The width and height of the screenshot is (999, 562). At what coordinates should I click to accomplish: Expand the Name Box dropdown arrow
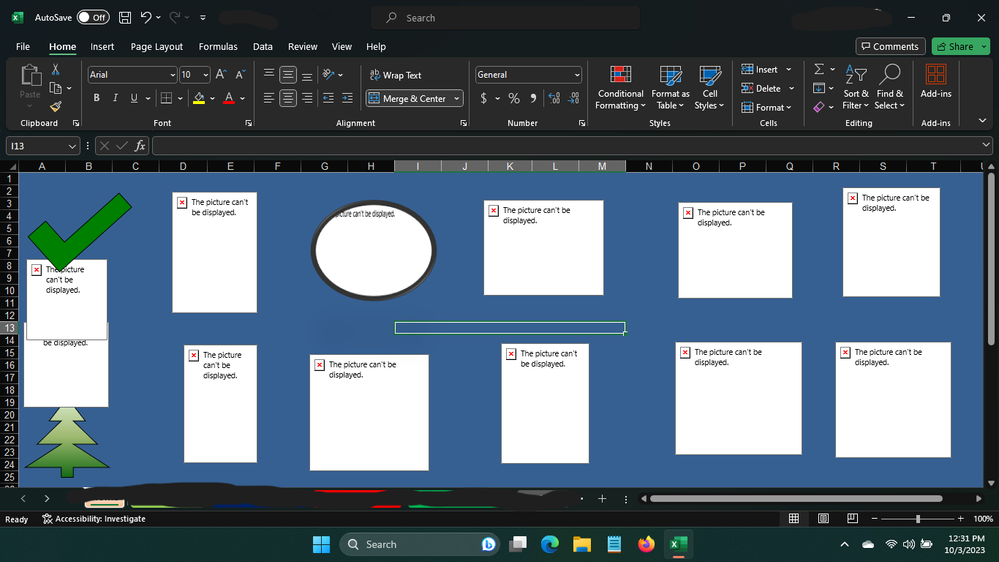[x=72, y=146]
